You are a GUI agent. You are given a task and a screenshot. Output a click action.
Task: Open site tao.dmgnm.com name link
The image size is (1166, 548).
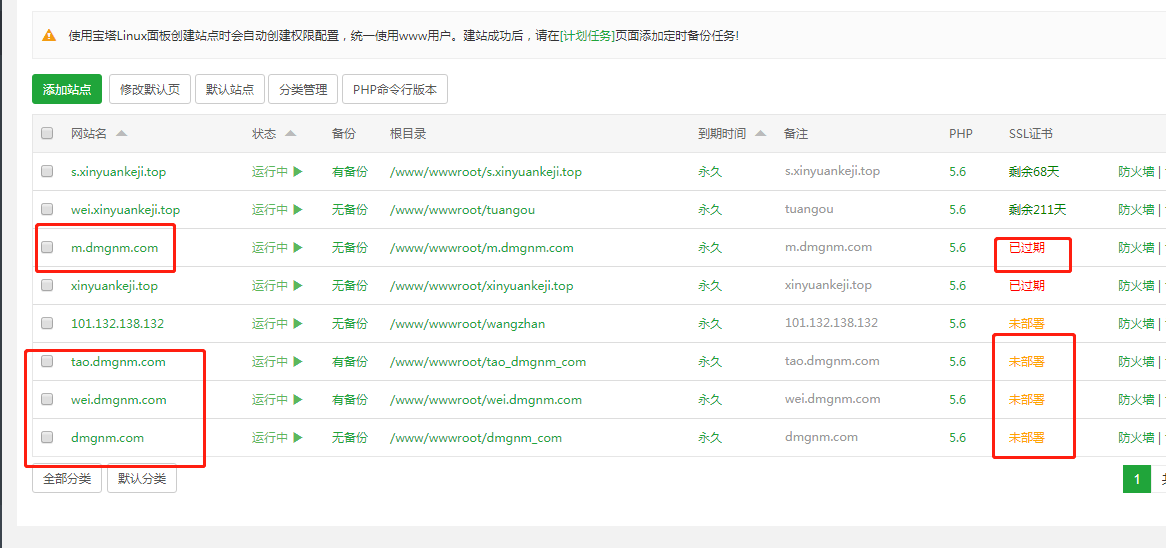(118, 361)
